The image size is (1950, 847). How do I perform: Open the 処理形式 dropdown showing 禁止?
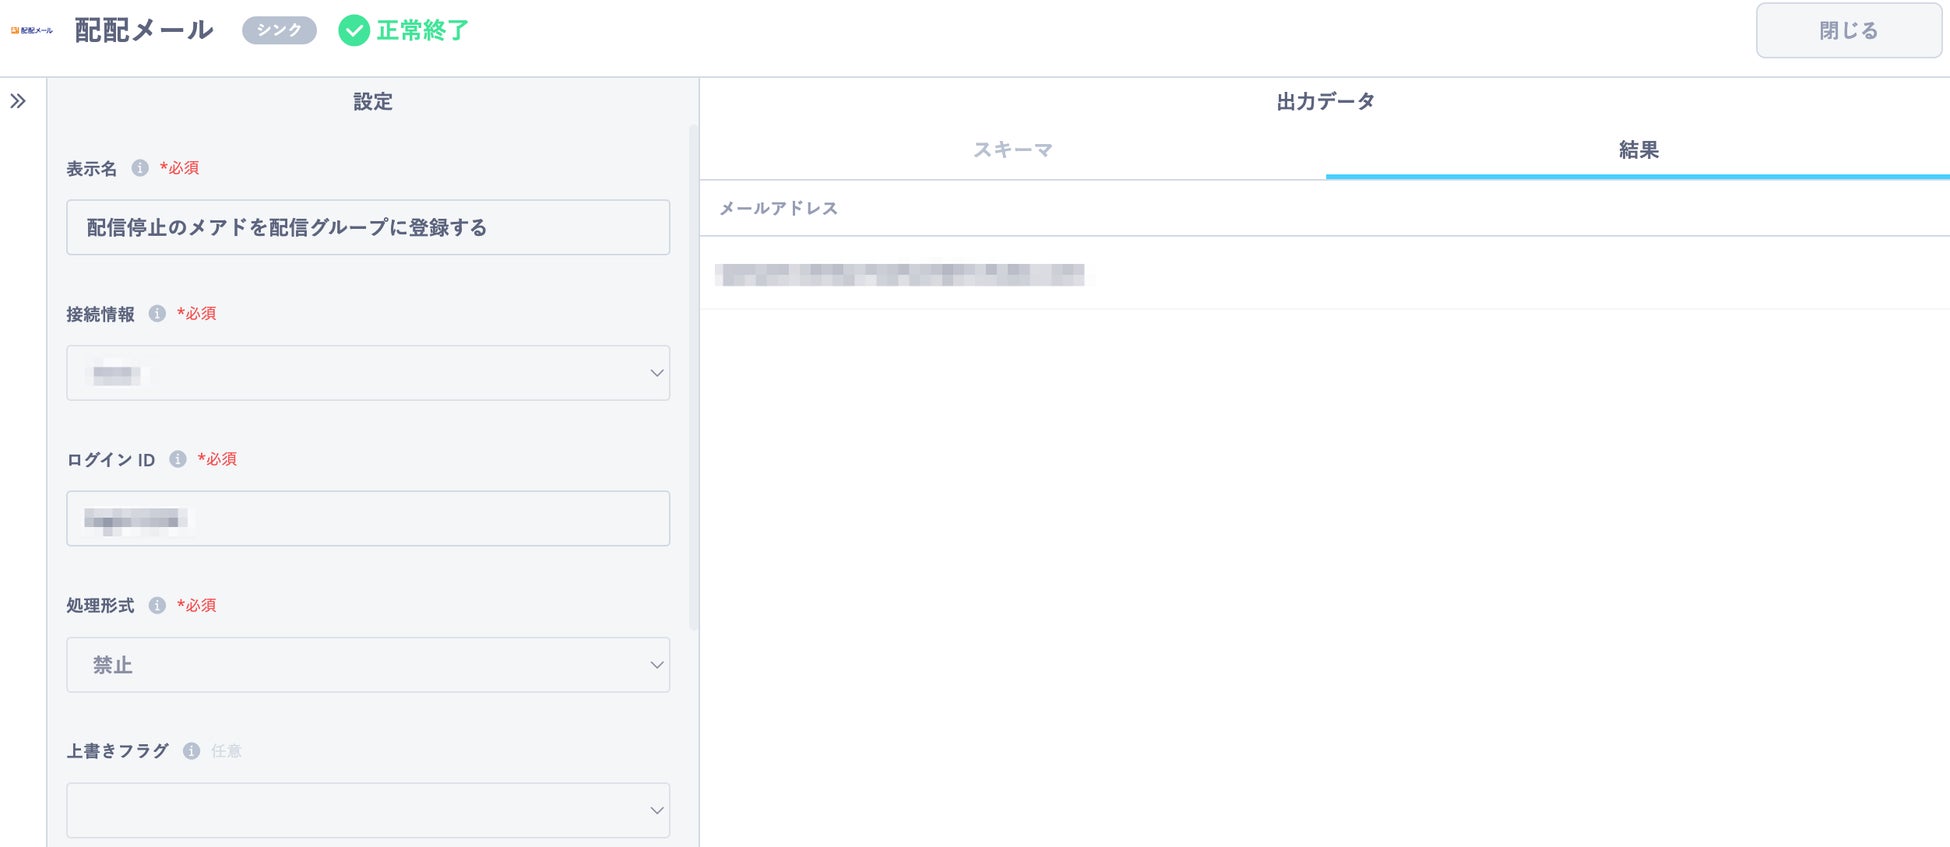click(x=368, y=665)
